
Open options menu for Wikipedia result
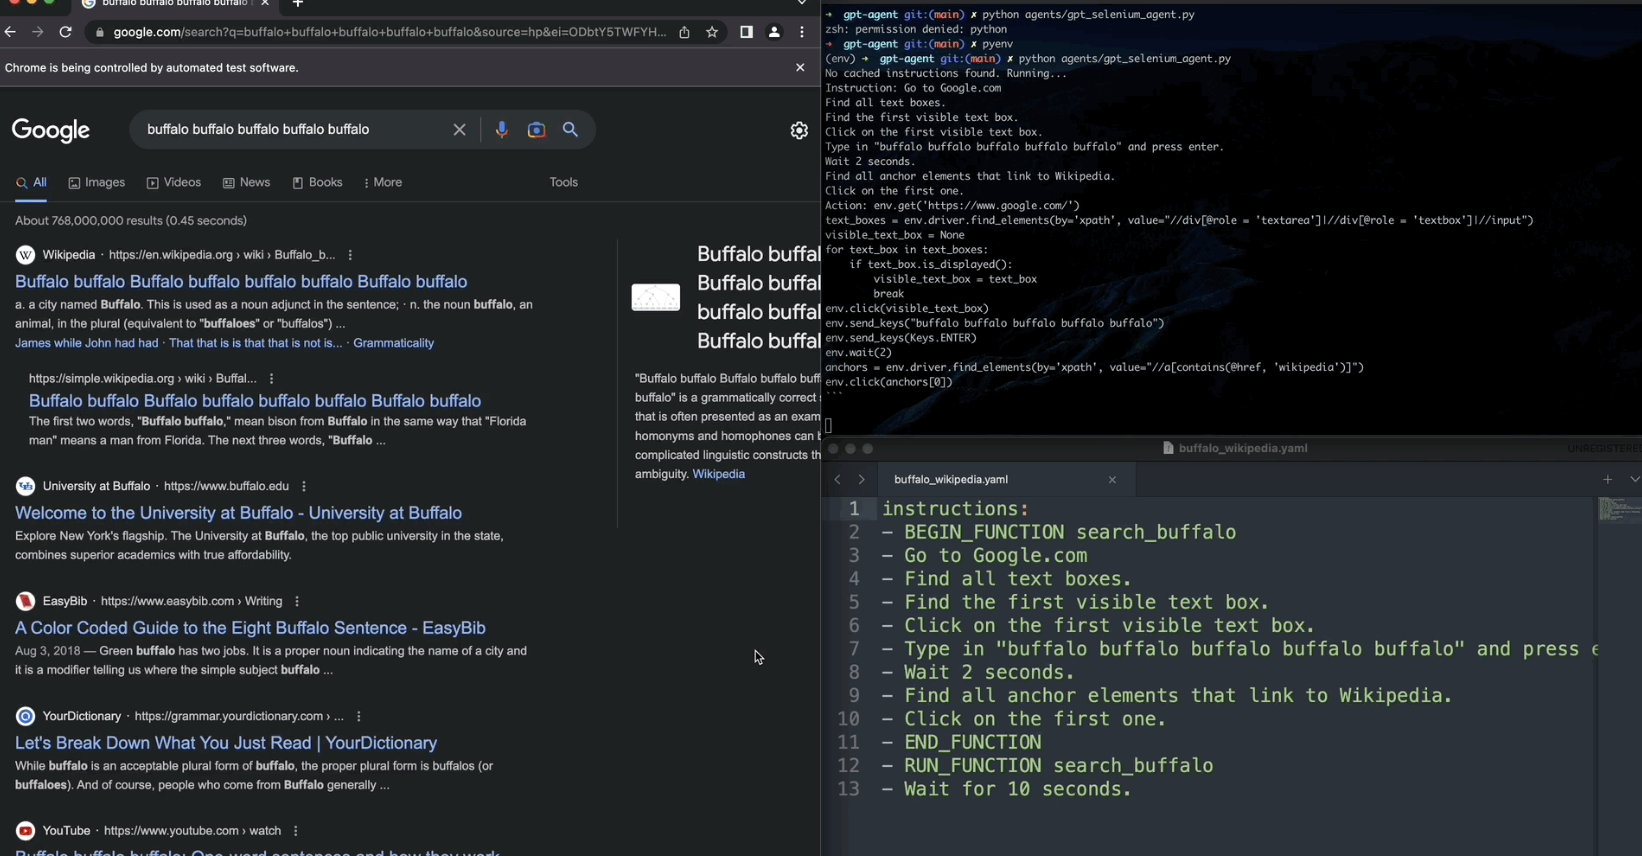point(350,255)
